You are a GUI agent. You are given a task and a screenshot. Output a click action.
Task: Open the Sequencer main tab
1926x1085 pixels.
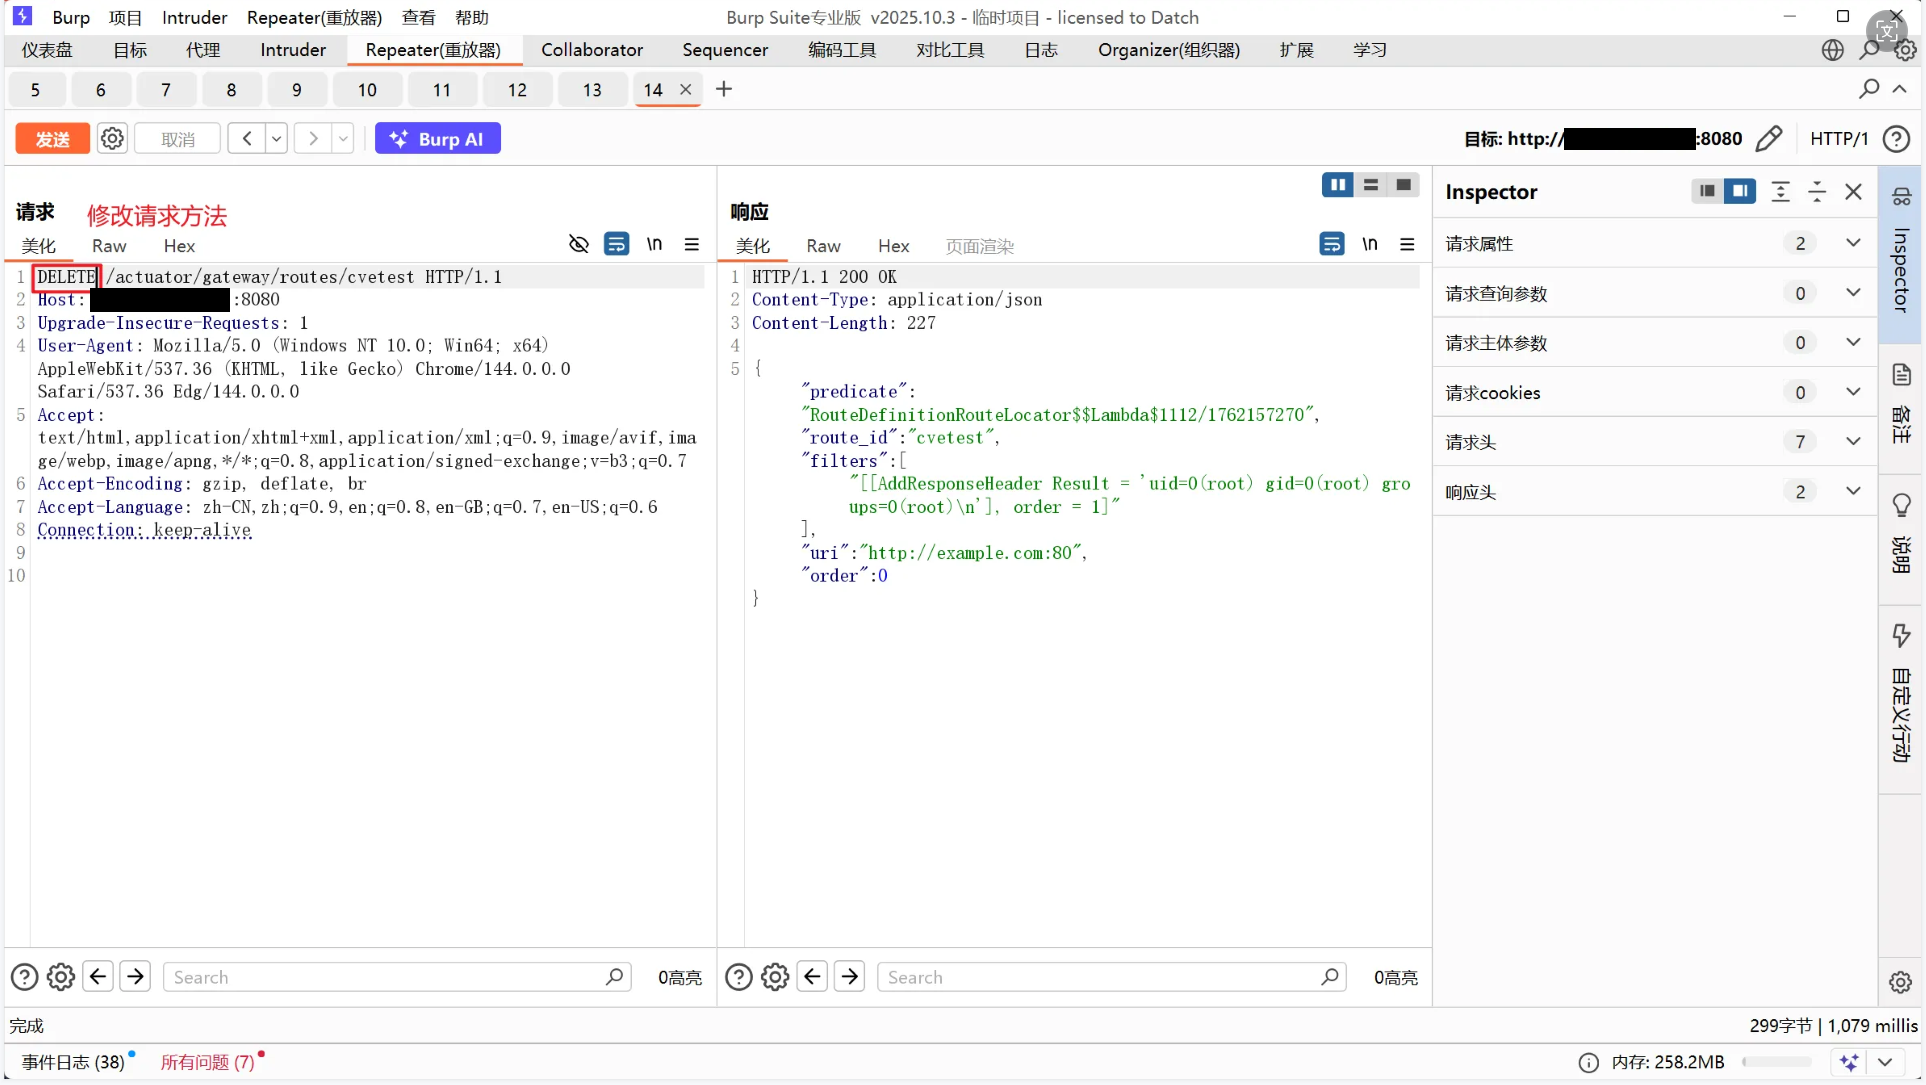click(725, 50)
